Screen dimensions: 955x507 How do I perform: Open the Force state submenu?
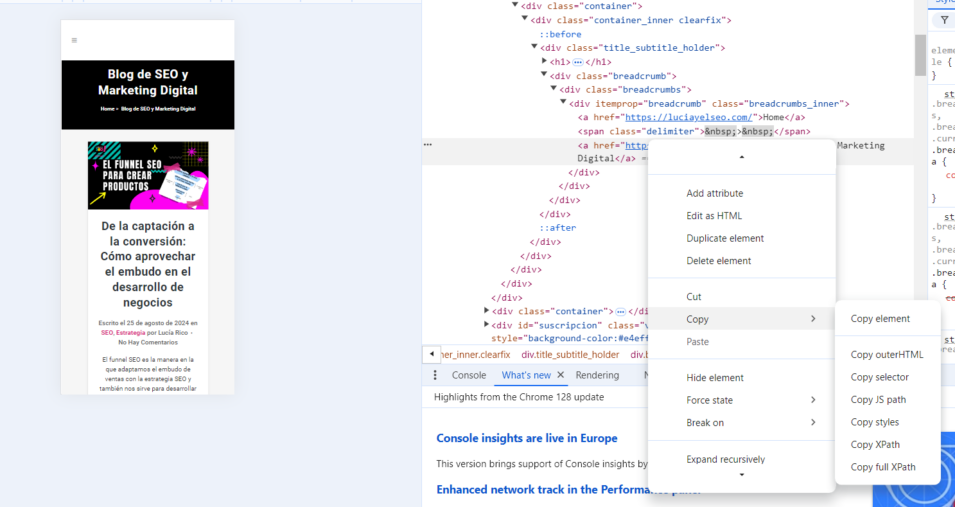[741, 400]
